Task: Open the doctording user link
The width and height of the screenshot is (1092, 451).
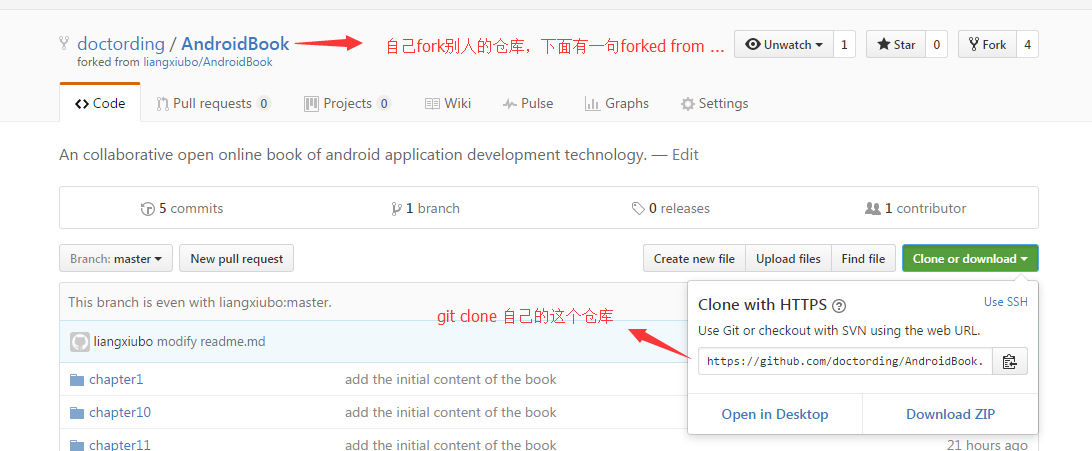Action: point(120,44)
